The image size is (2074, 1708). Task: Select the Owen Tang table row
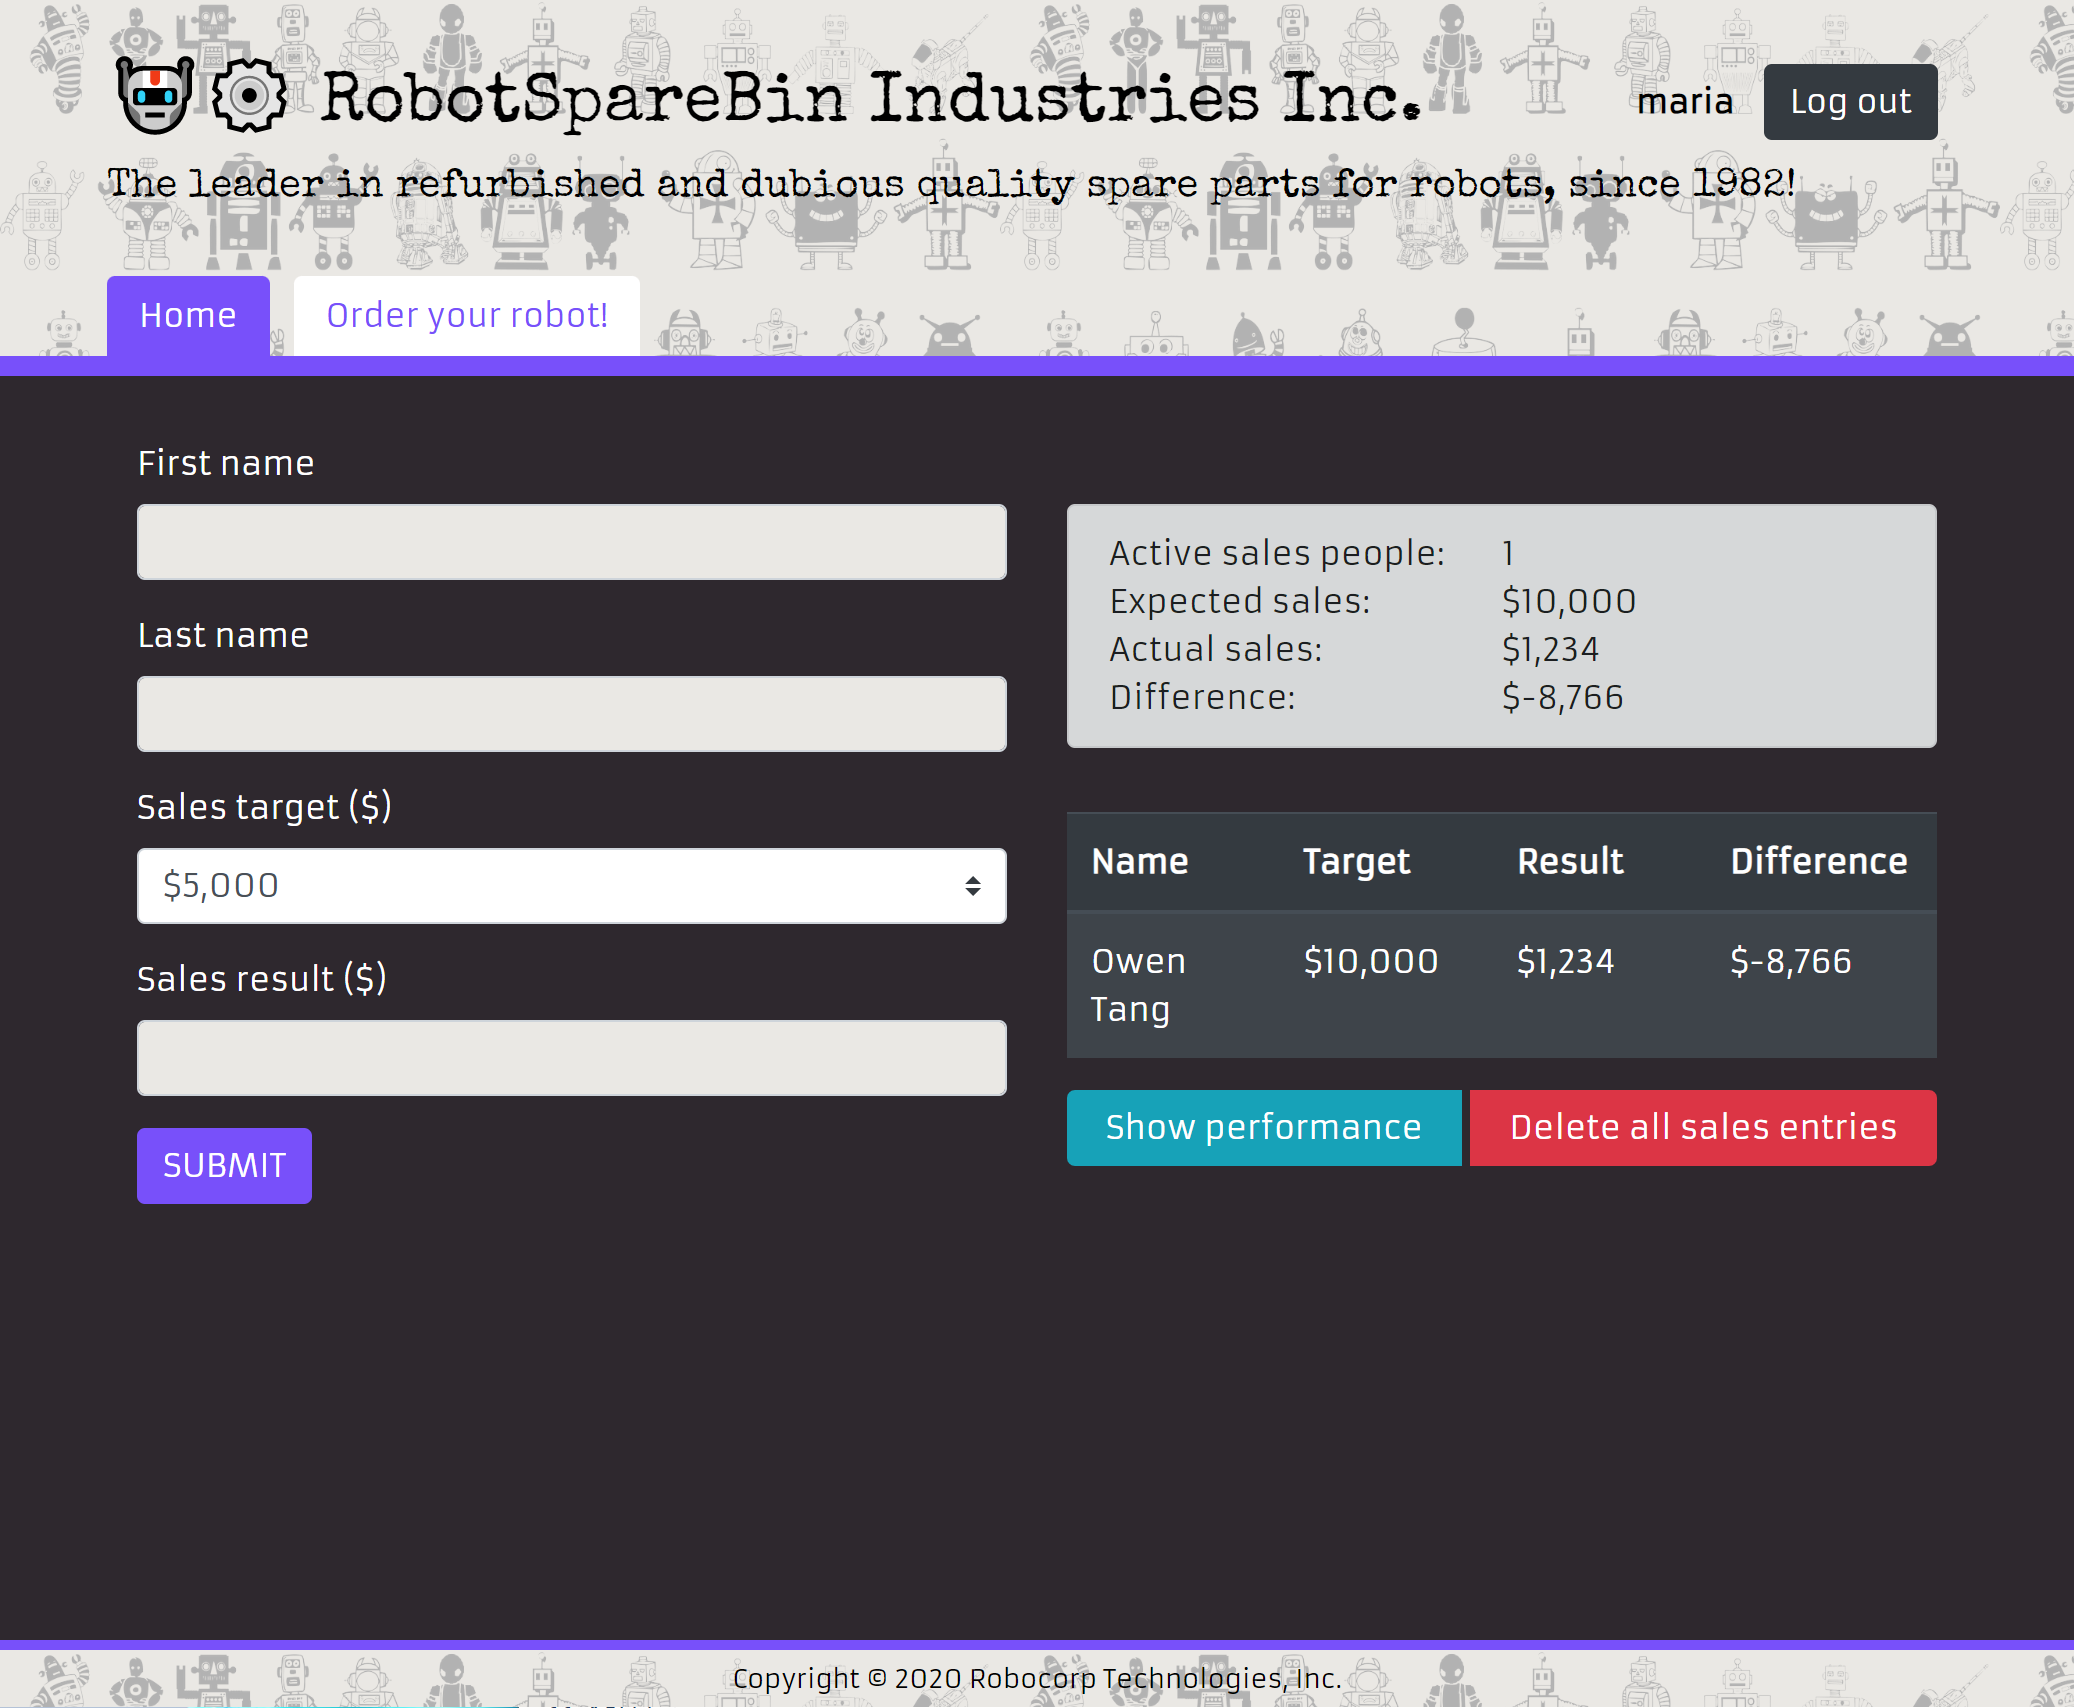[1500, 984]
